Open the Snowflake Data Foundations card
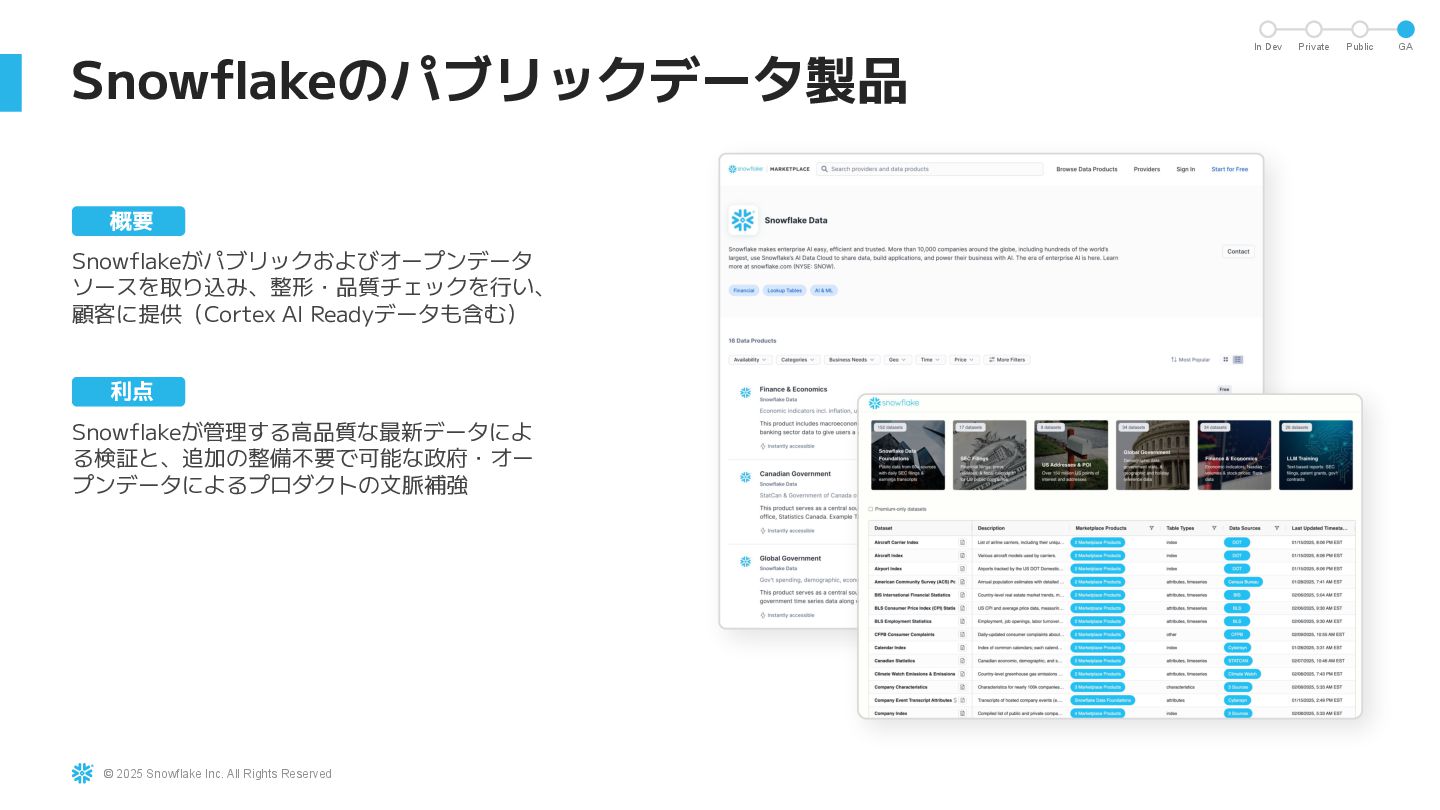 tap(908, 455)
